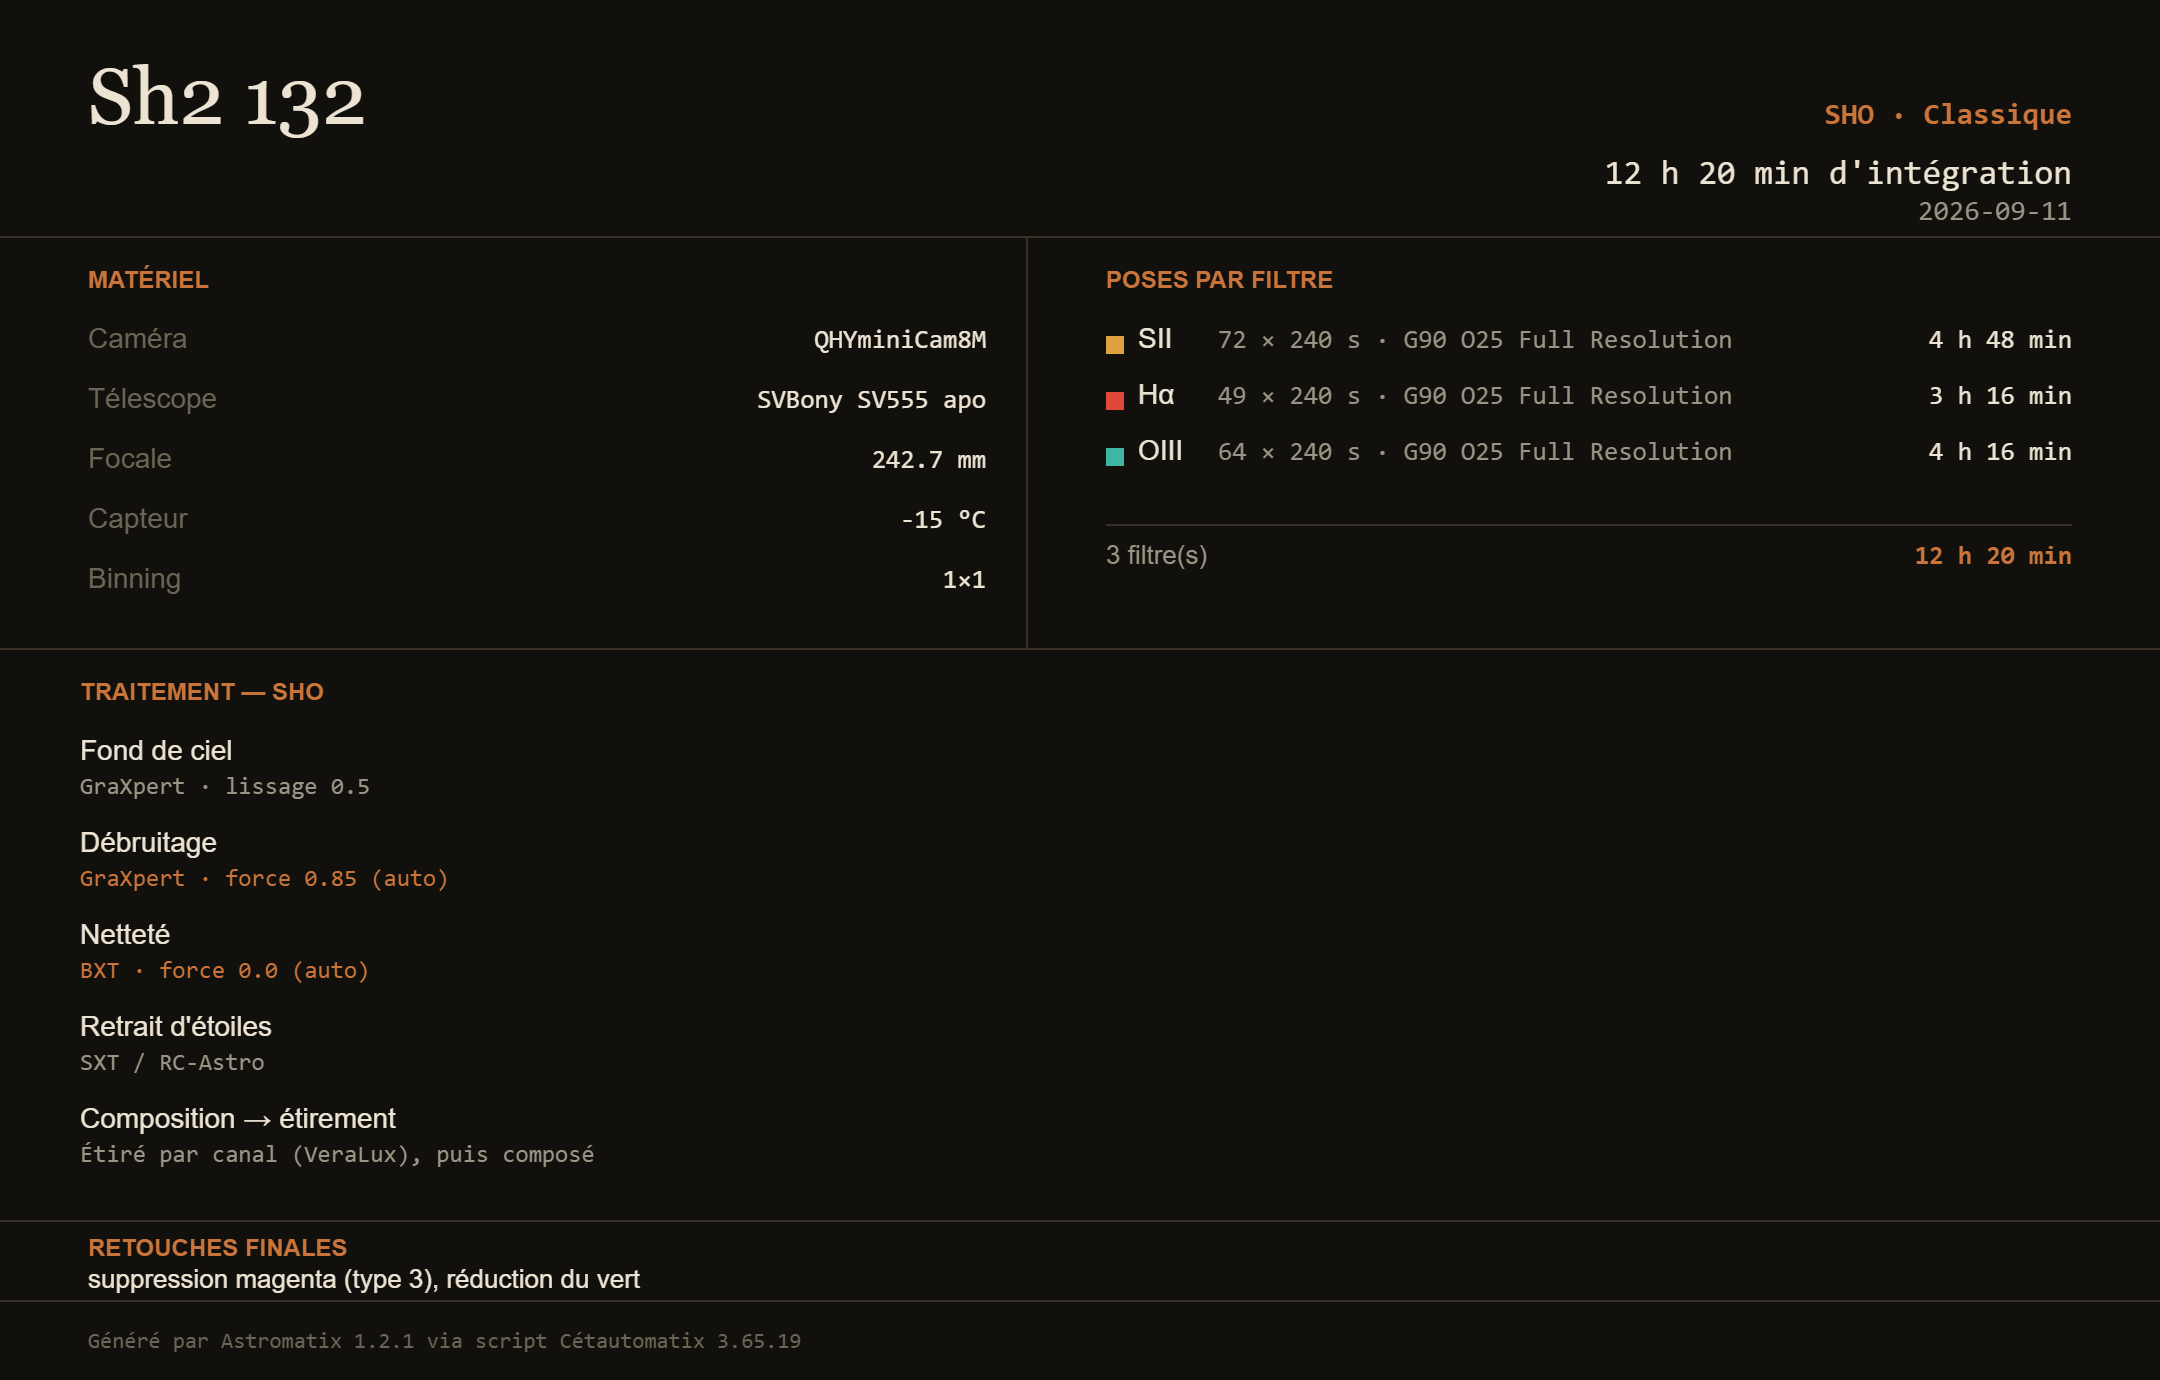Click the teal OIII filter color swatch
The height and width of the screenshot is (1380, 2160).
(1115, 457)
